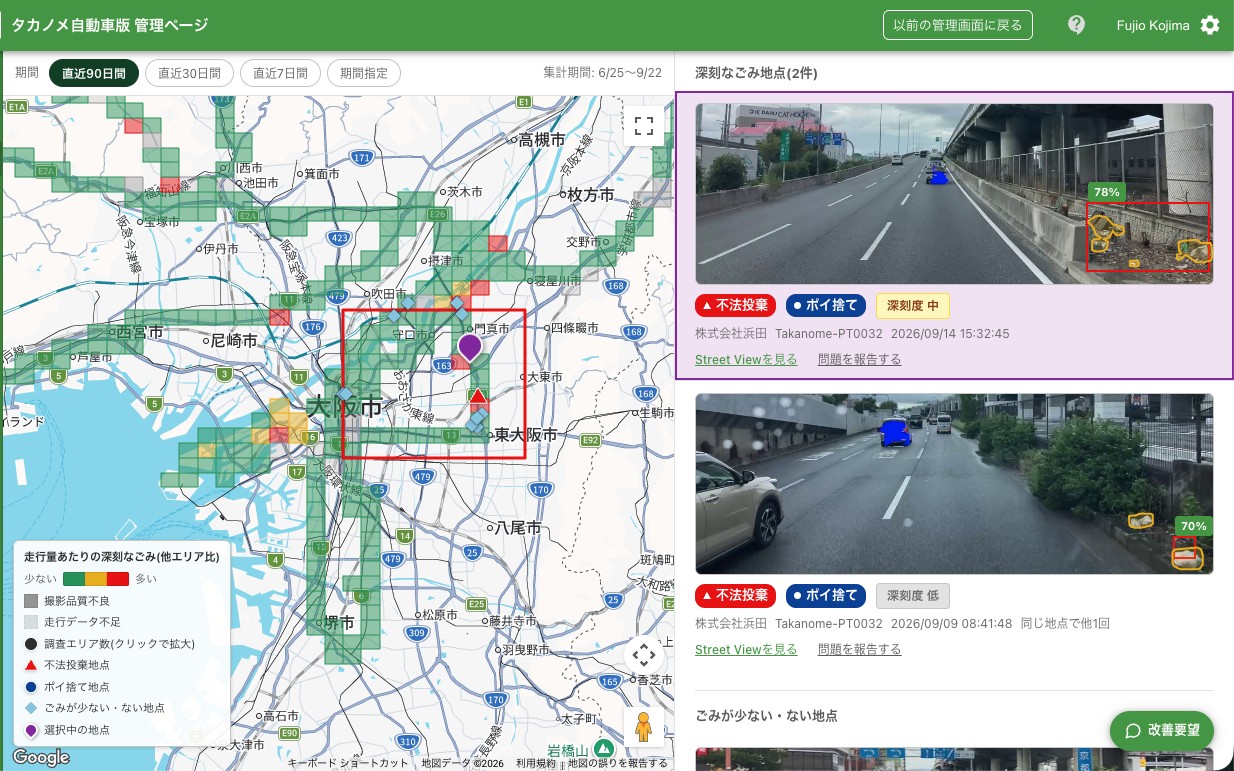Click the map recenter camera control icon
Image resolution: width=1234 pixels, height=771 pixels.
pyautogui.click(x=644, y=656)
